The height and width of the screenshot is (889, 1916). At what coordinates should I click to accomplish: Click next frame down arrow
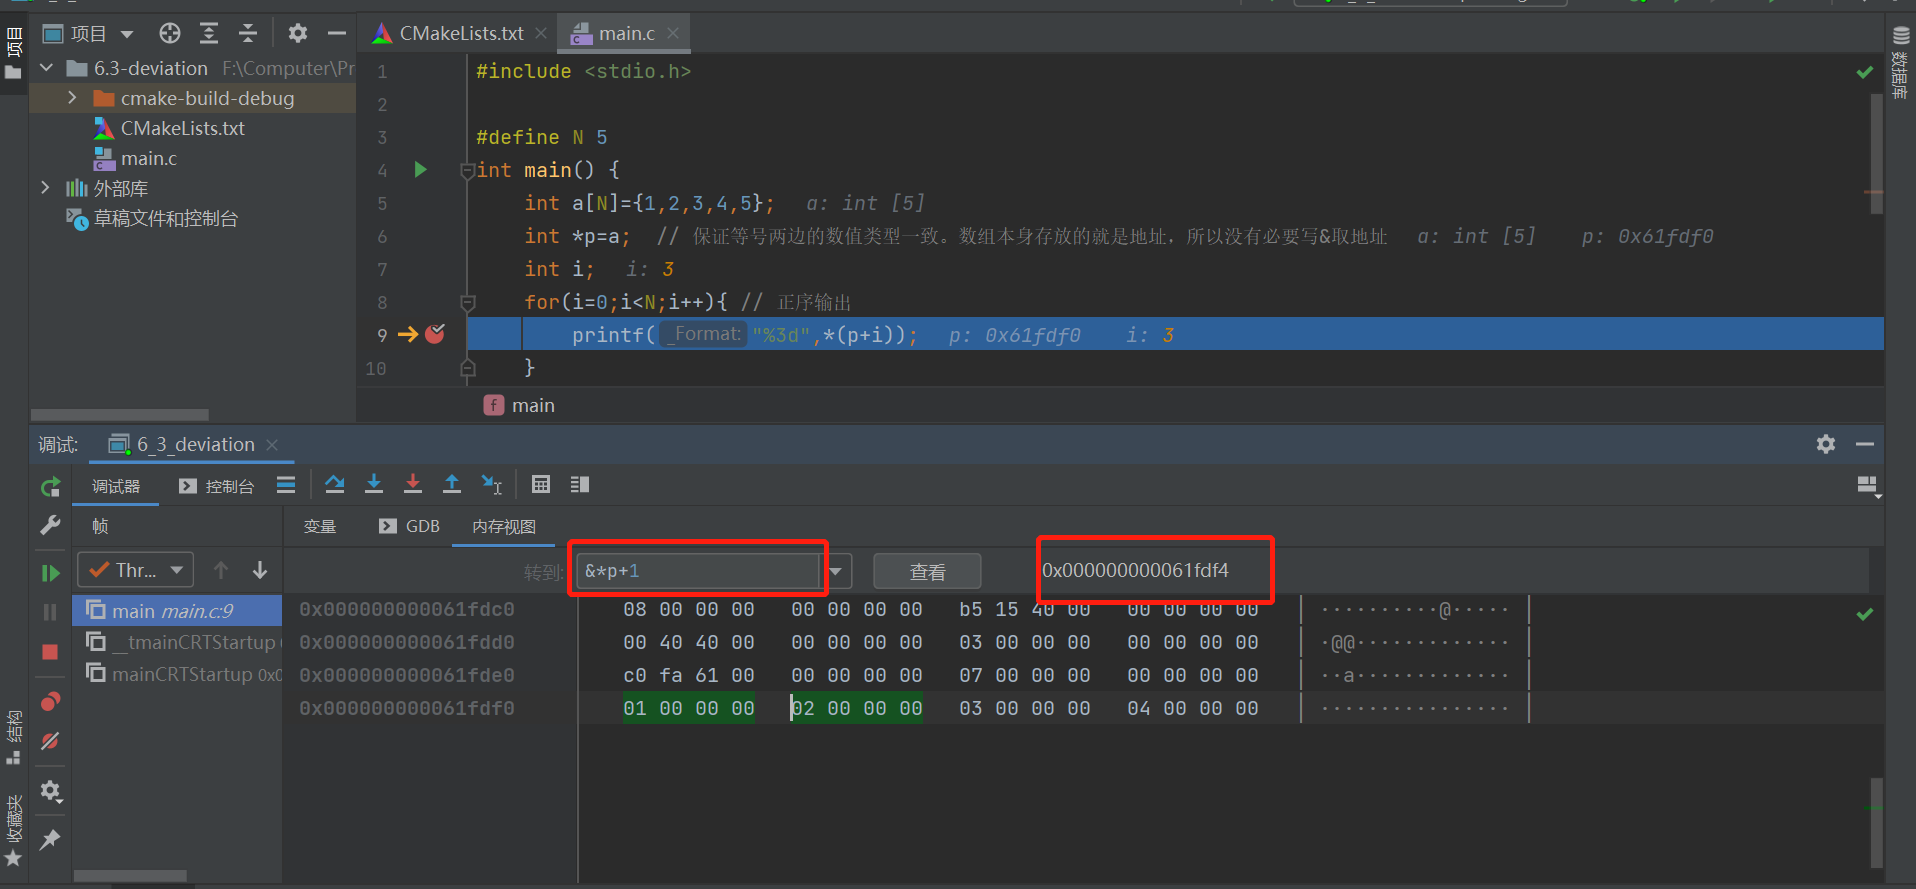260,570
